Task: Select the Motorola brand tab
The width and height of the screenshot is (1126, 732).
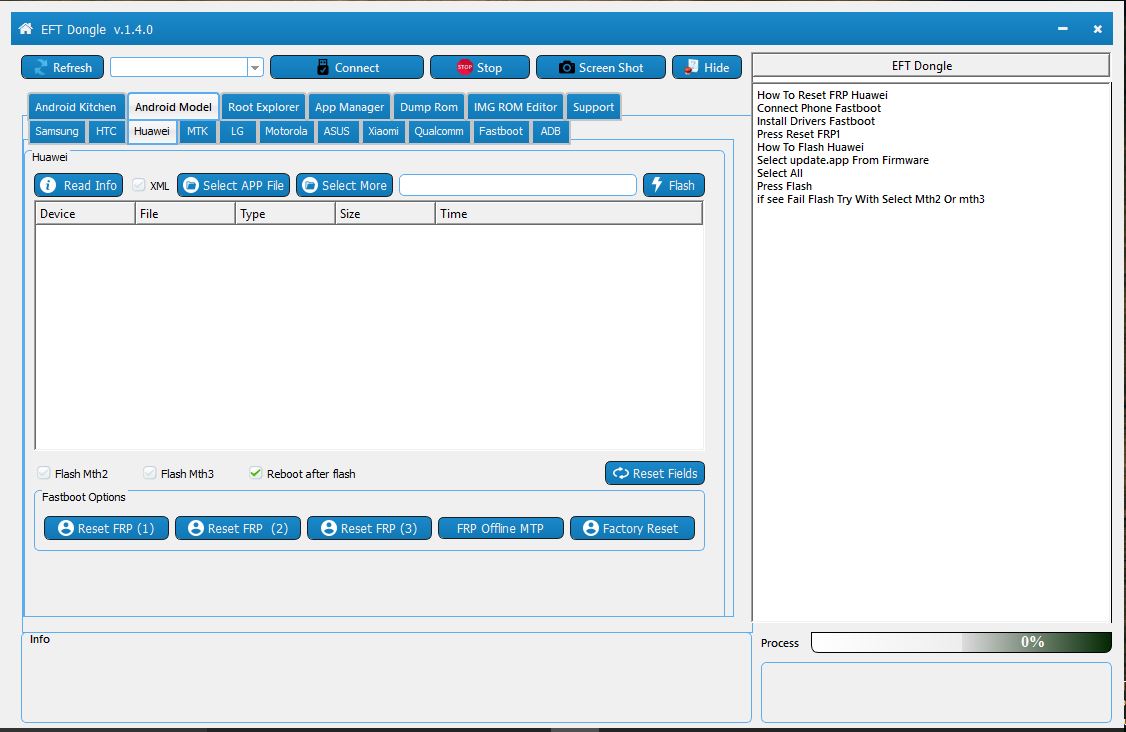Action: coord(286,131)
